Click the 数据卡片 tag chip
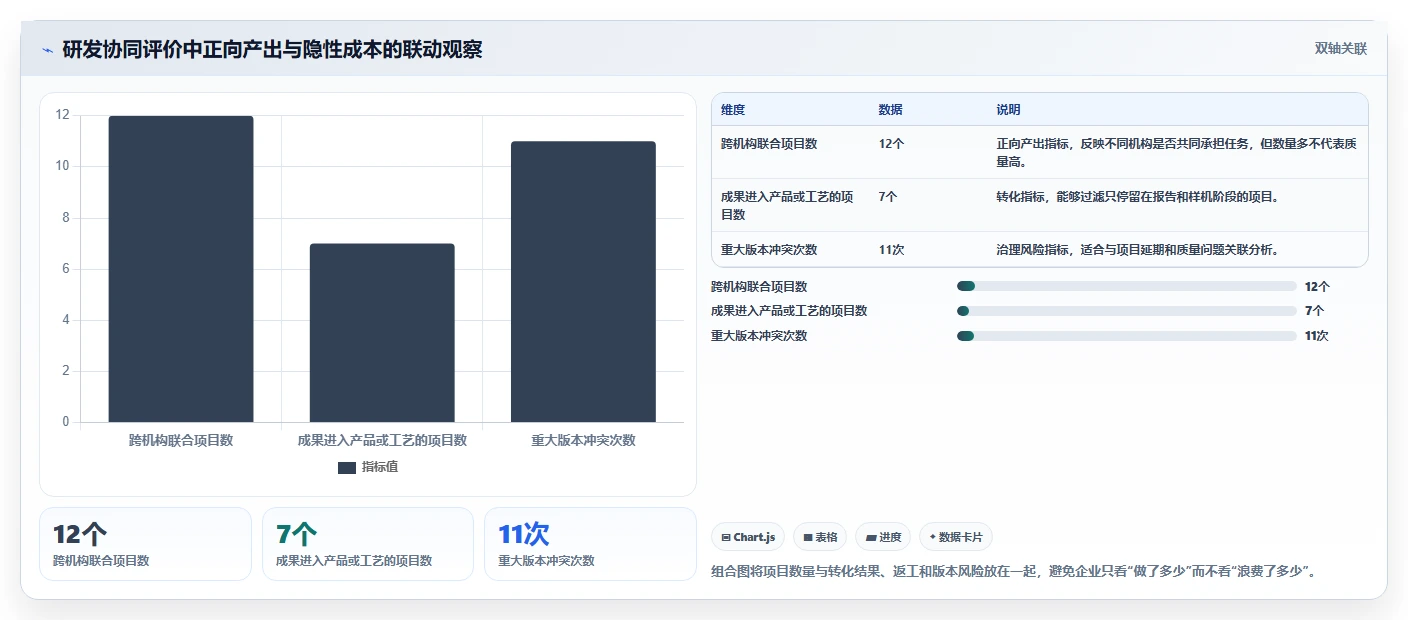Screen dimensions: 1408x620 956,537
